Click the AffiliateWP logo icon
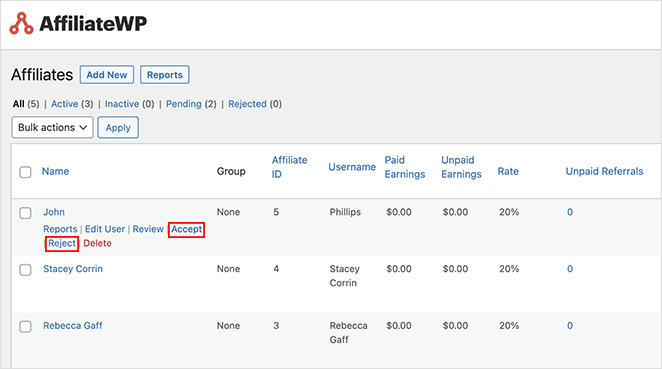Viewport: 662px width, 369px height. pyautogui.click(x=21, y=23)
